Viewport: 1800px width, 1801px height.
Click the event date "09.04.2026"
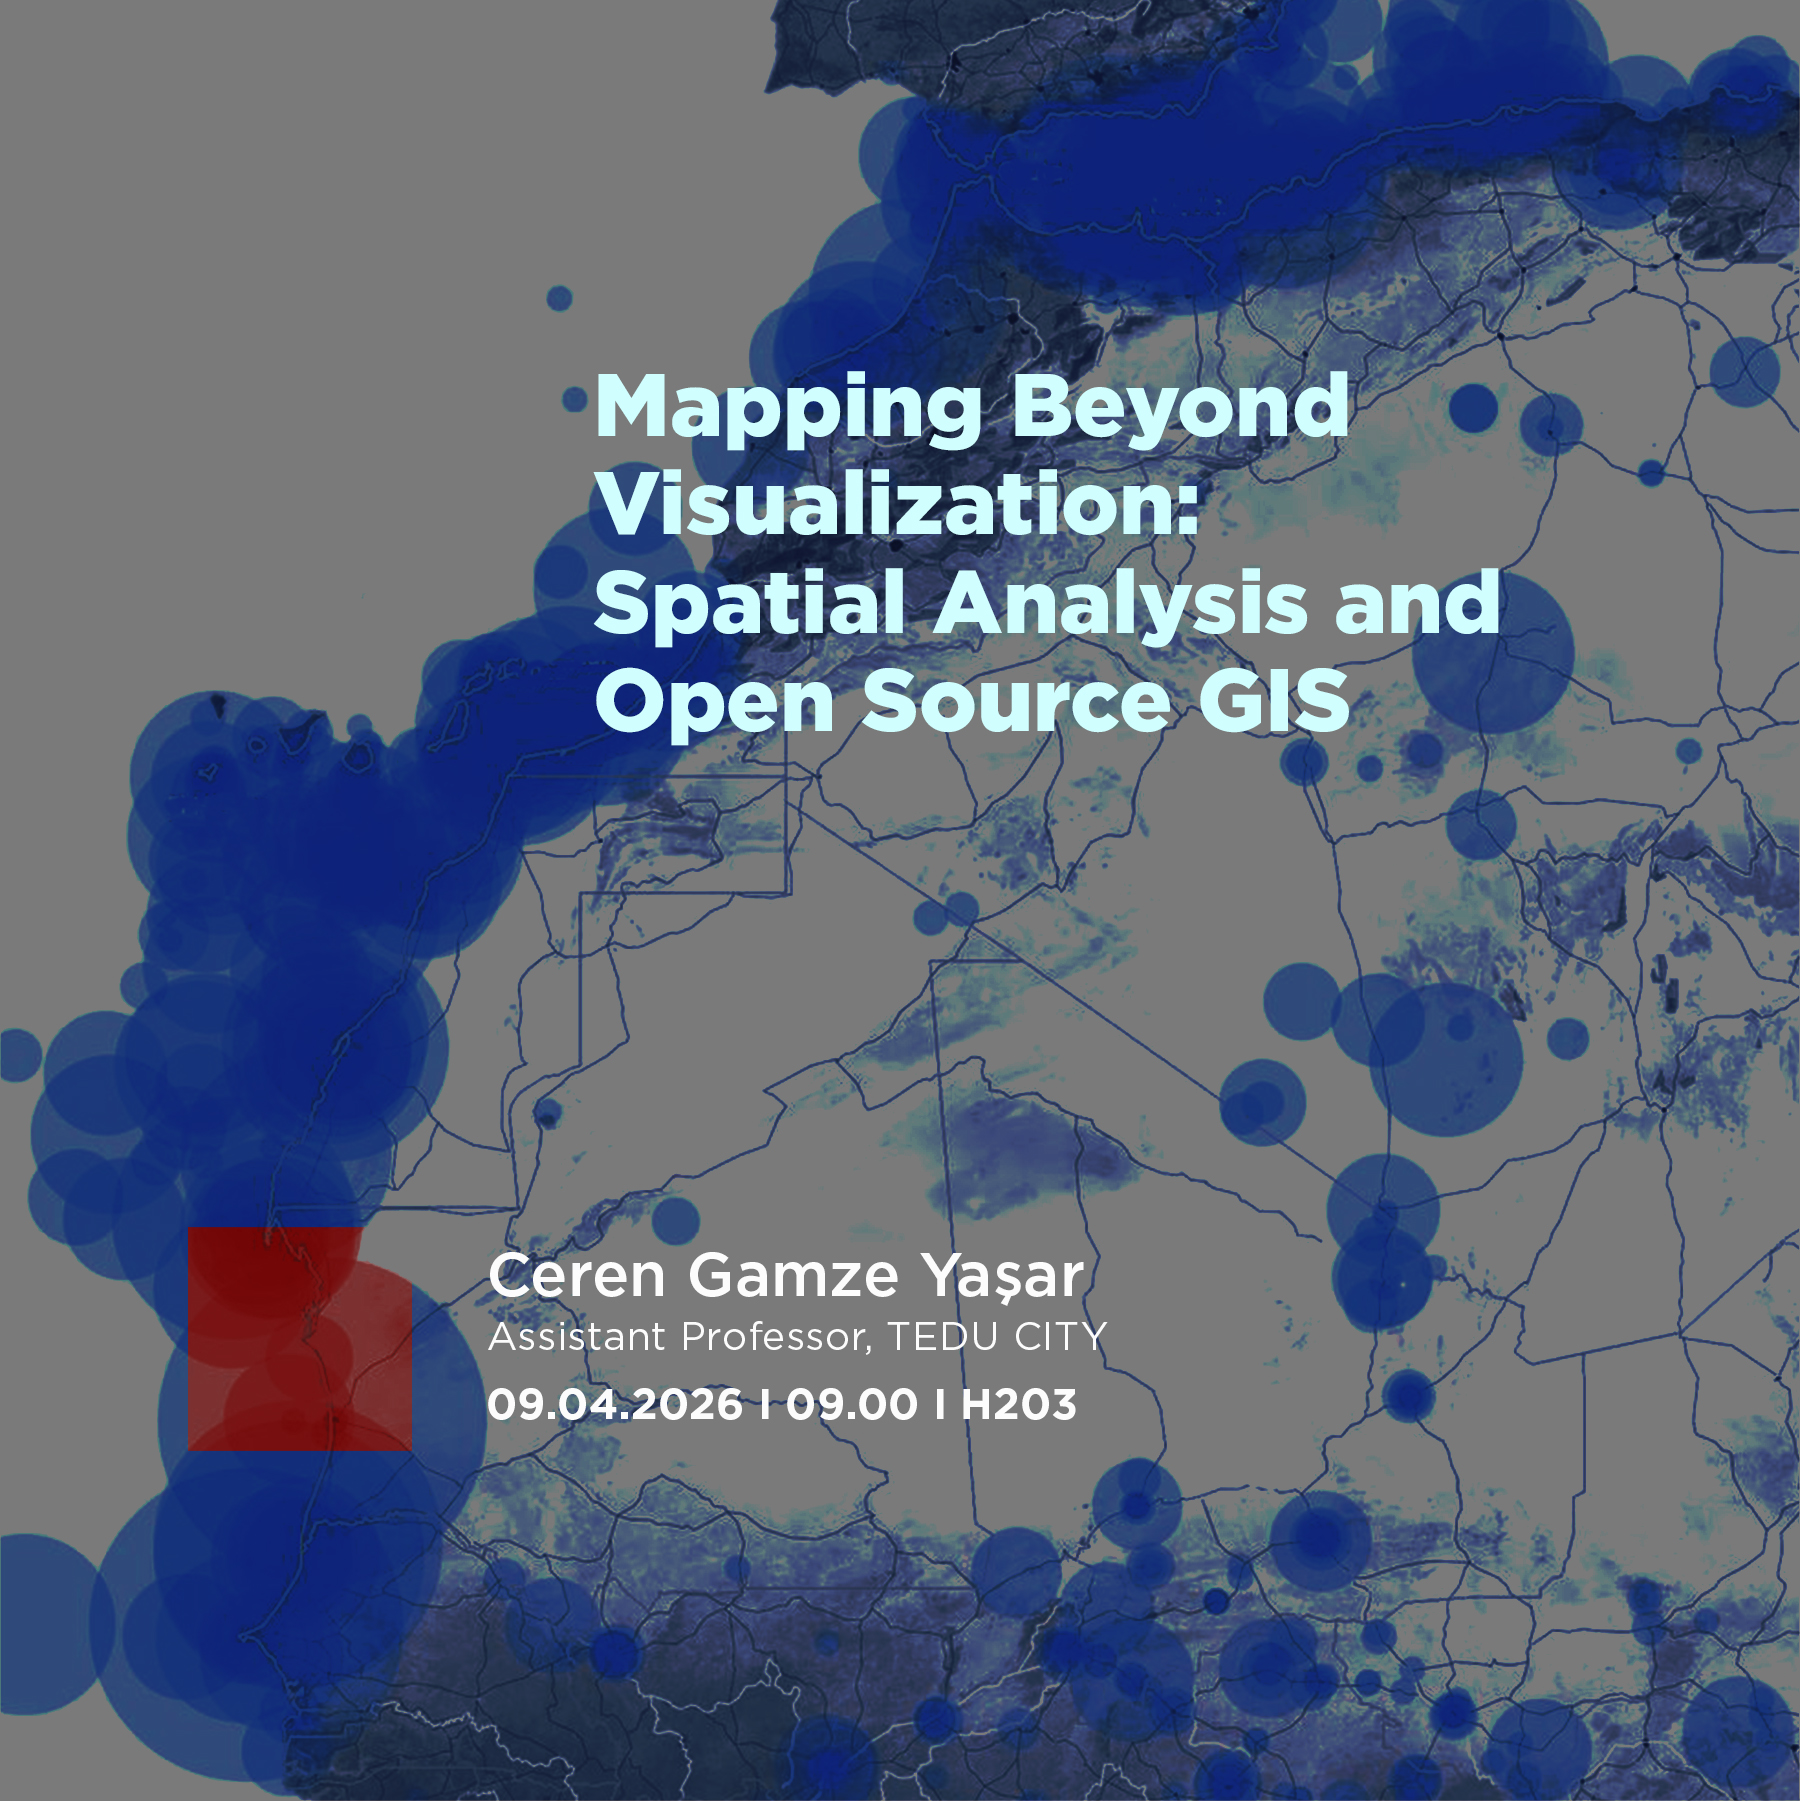[615, 1404]
